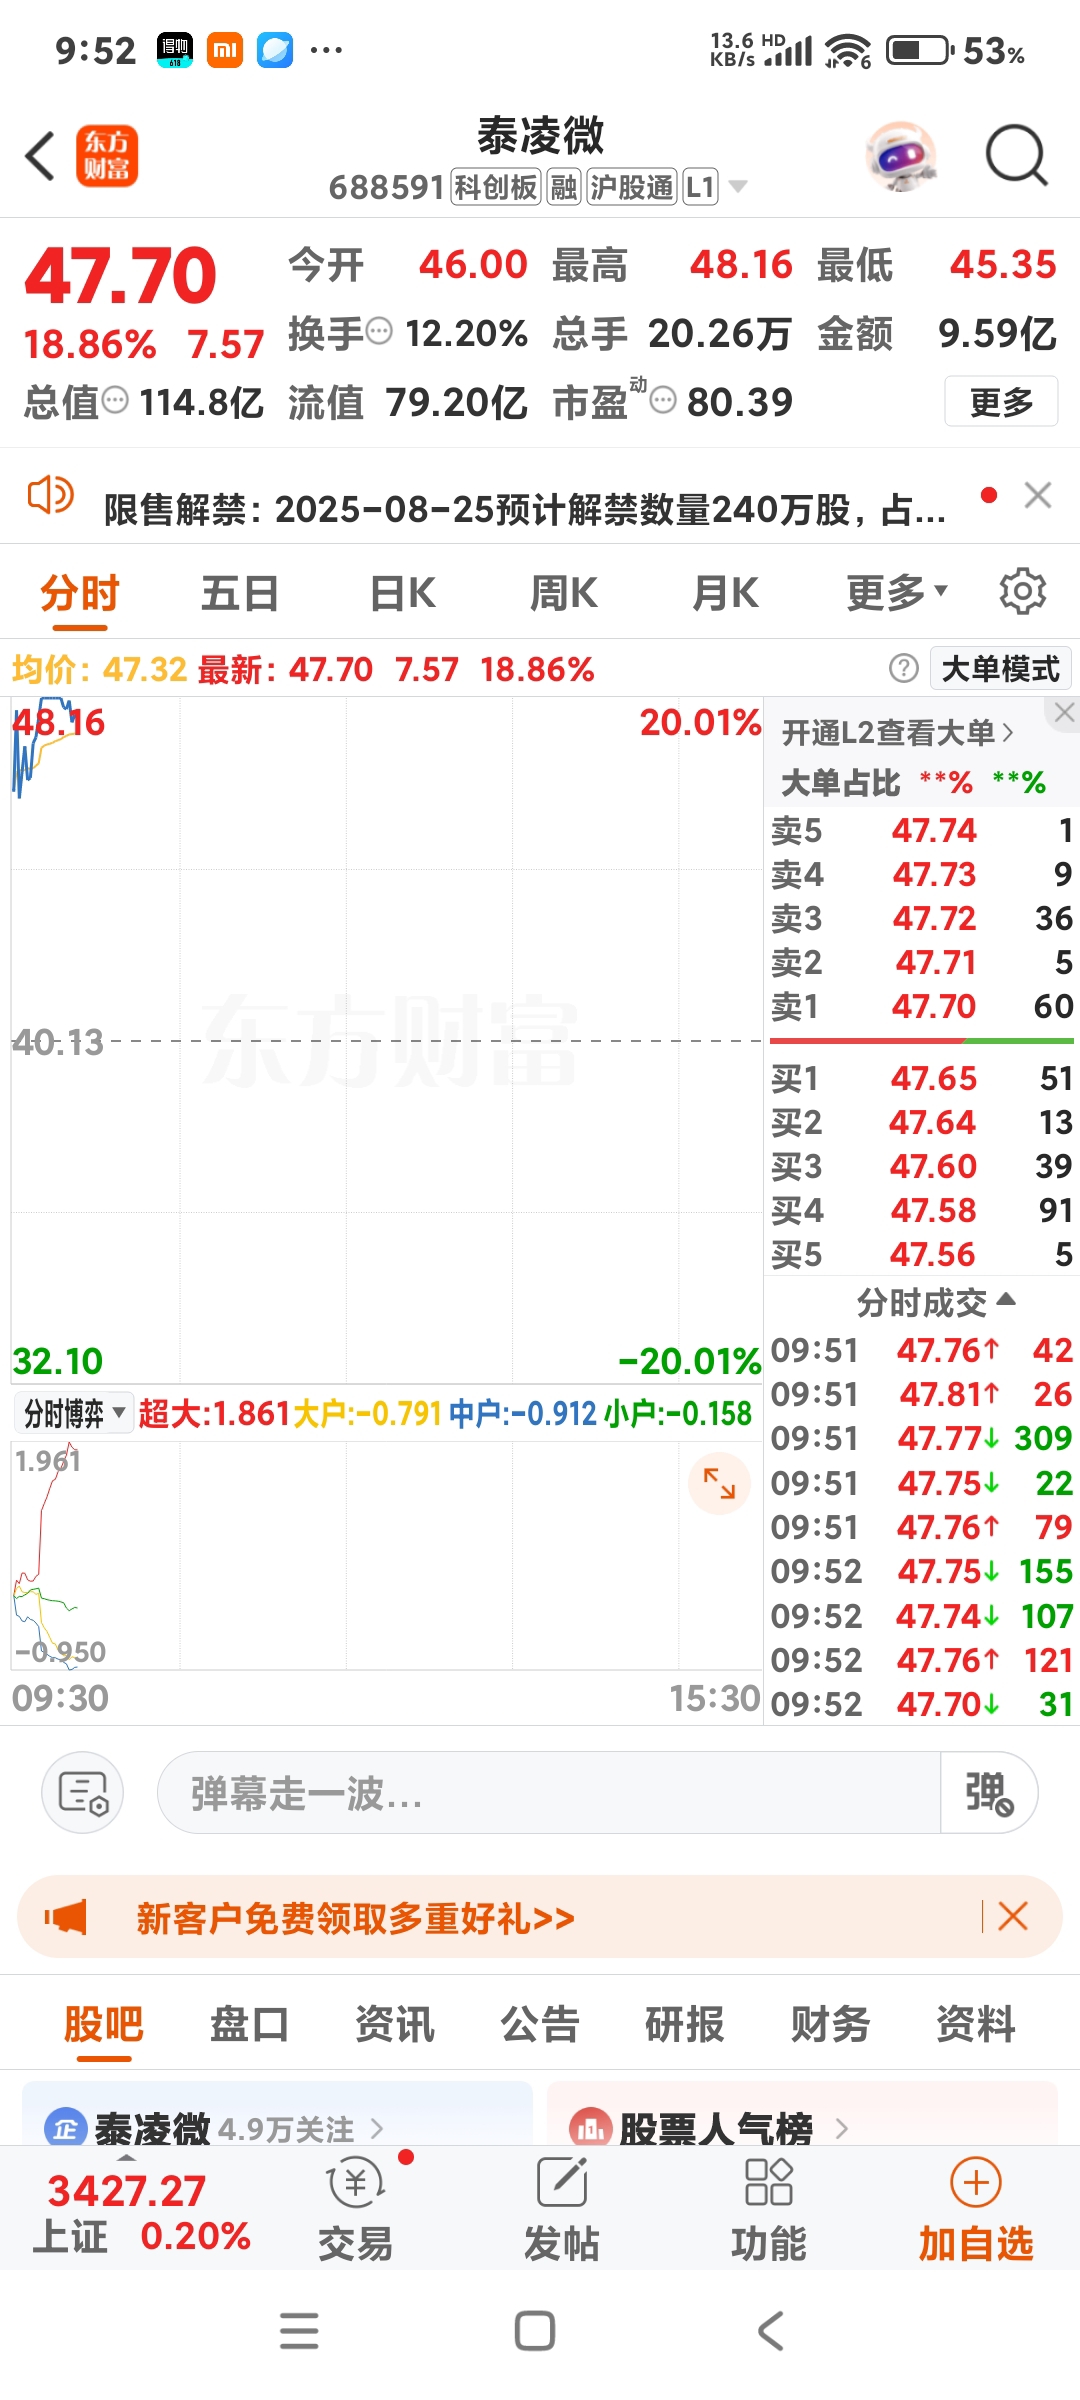Image resolution: width=1080 pixels, height=2400 pixels.
Task: Switch to 股吧 tab
Action: click(104, 2024)
